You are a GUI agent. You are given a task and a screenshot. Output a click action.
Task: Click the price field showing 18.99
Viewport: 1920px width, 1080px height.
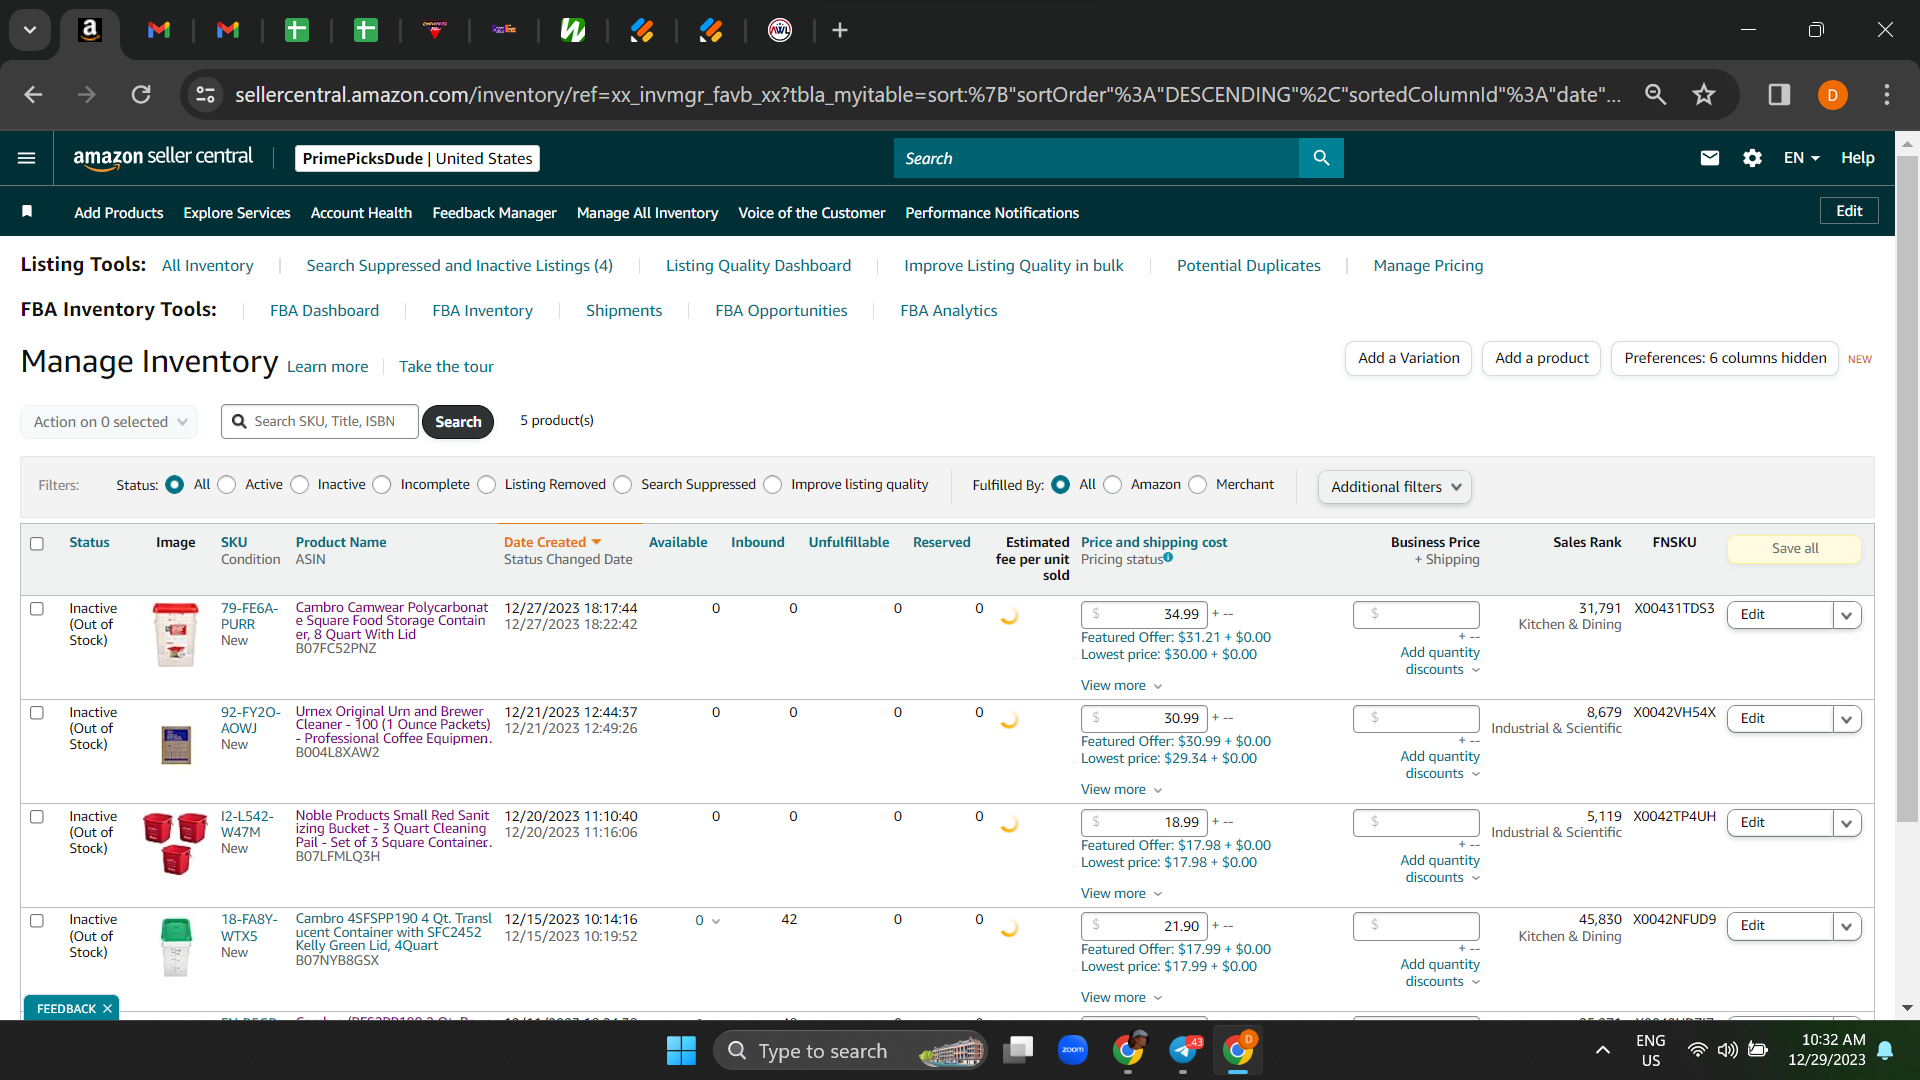click(x=1144, y=822)
